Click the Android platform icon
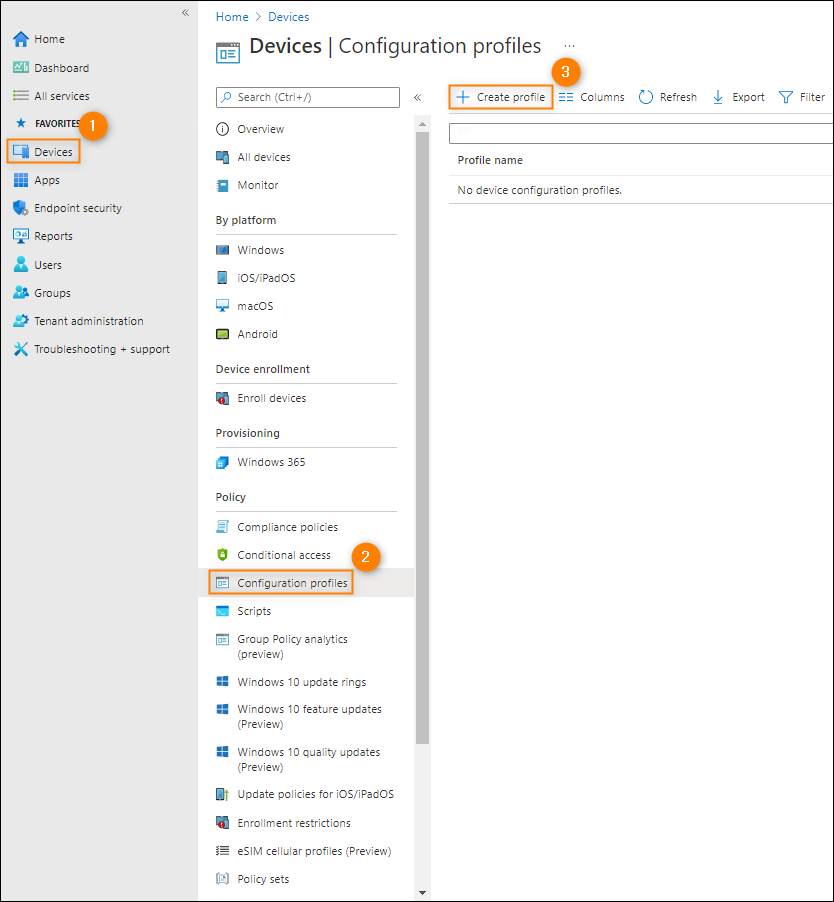The width and height of the screenshot is (834, 902). 222,334
